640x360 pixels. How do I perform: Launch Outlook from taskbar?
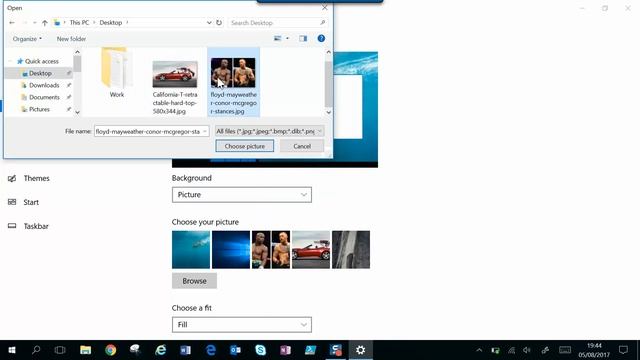(236, 350)
